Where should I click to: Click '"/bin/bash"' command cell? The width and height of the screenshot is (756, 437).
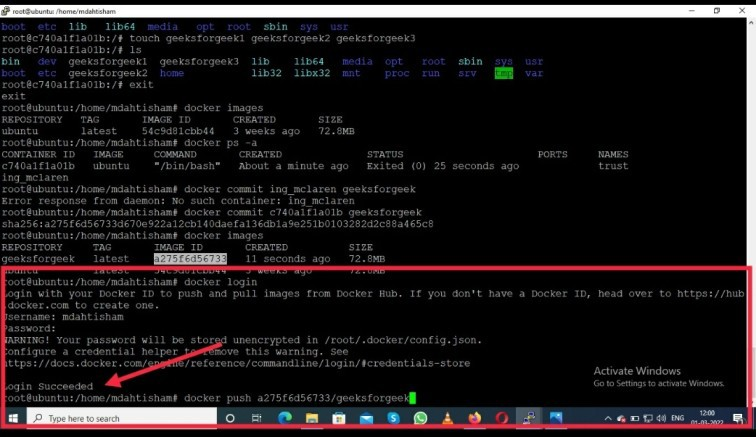click(187, 166)
